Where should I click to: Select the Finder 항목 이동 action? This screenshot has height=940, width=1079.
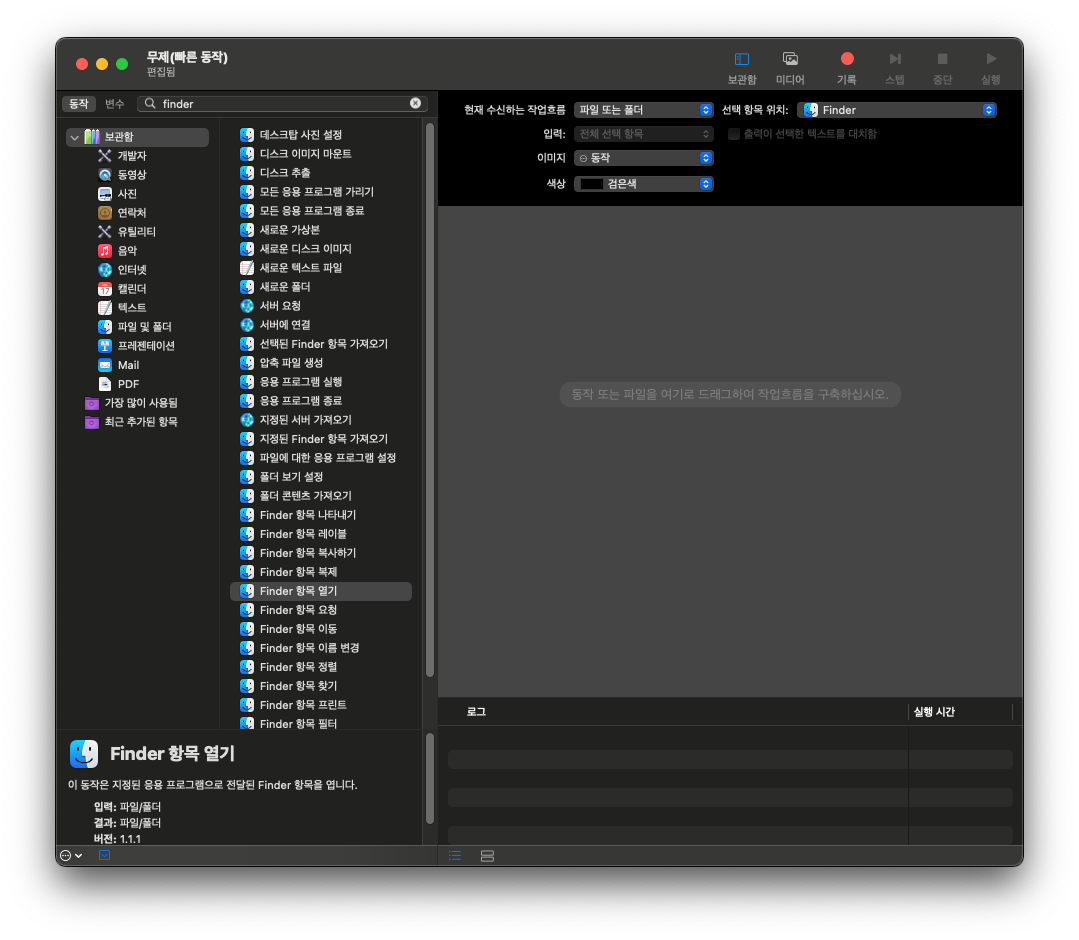(x=298, y=629)
